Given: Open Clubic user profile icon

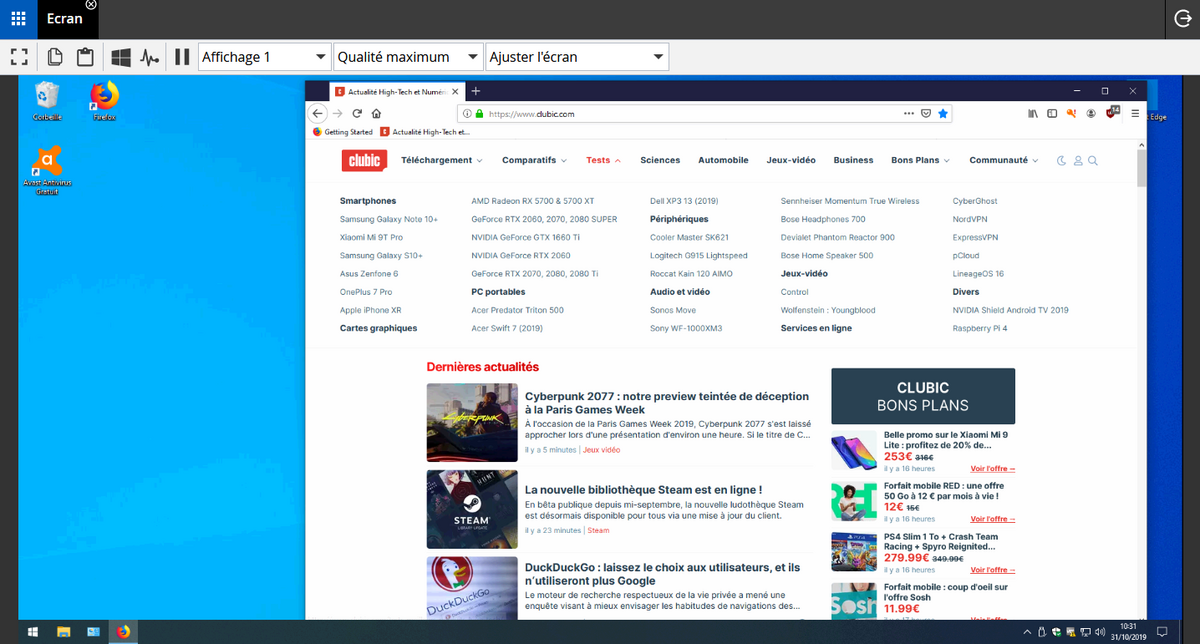Looking at the screenshot, I should 1078,161.
